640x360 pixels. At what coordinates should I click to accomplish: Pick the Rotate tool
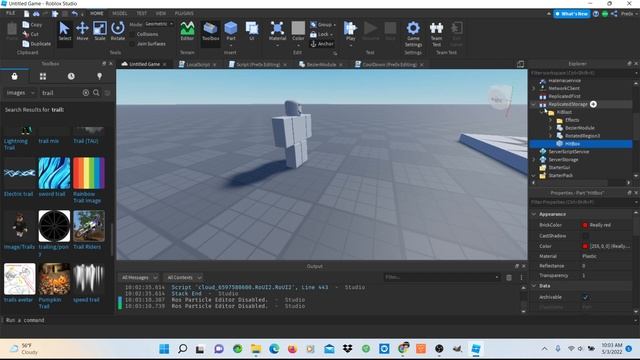click(x=118, y=31)
